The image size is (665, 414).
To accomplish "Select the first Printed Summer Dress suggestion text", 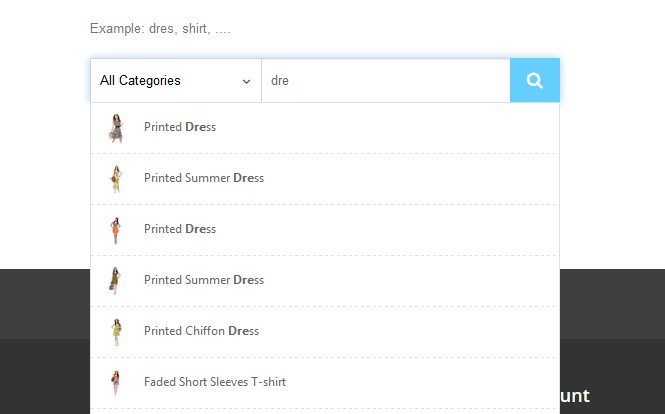I will pyautogui.click(x=204, y=178).
